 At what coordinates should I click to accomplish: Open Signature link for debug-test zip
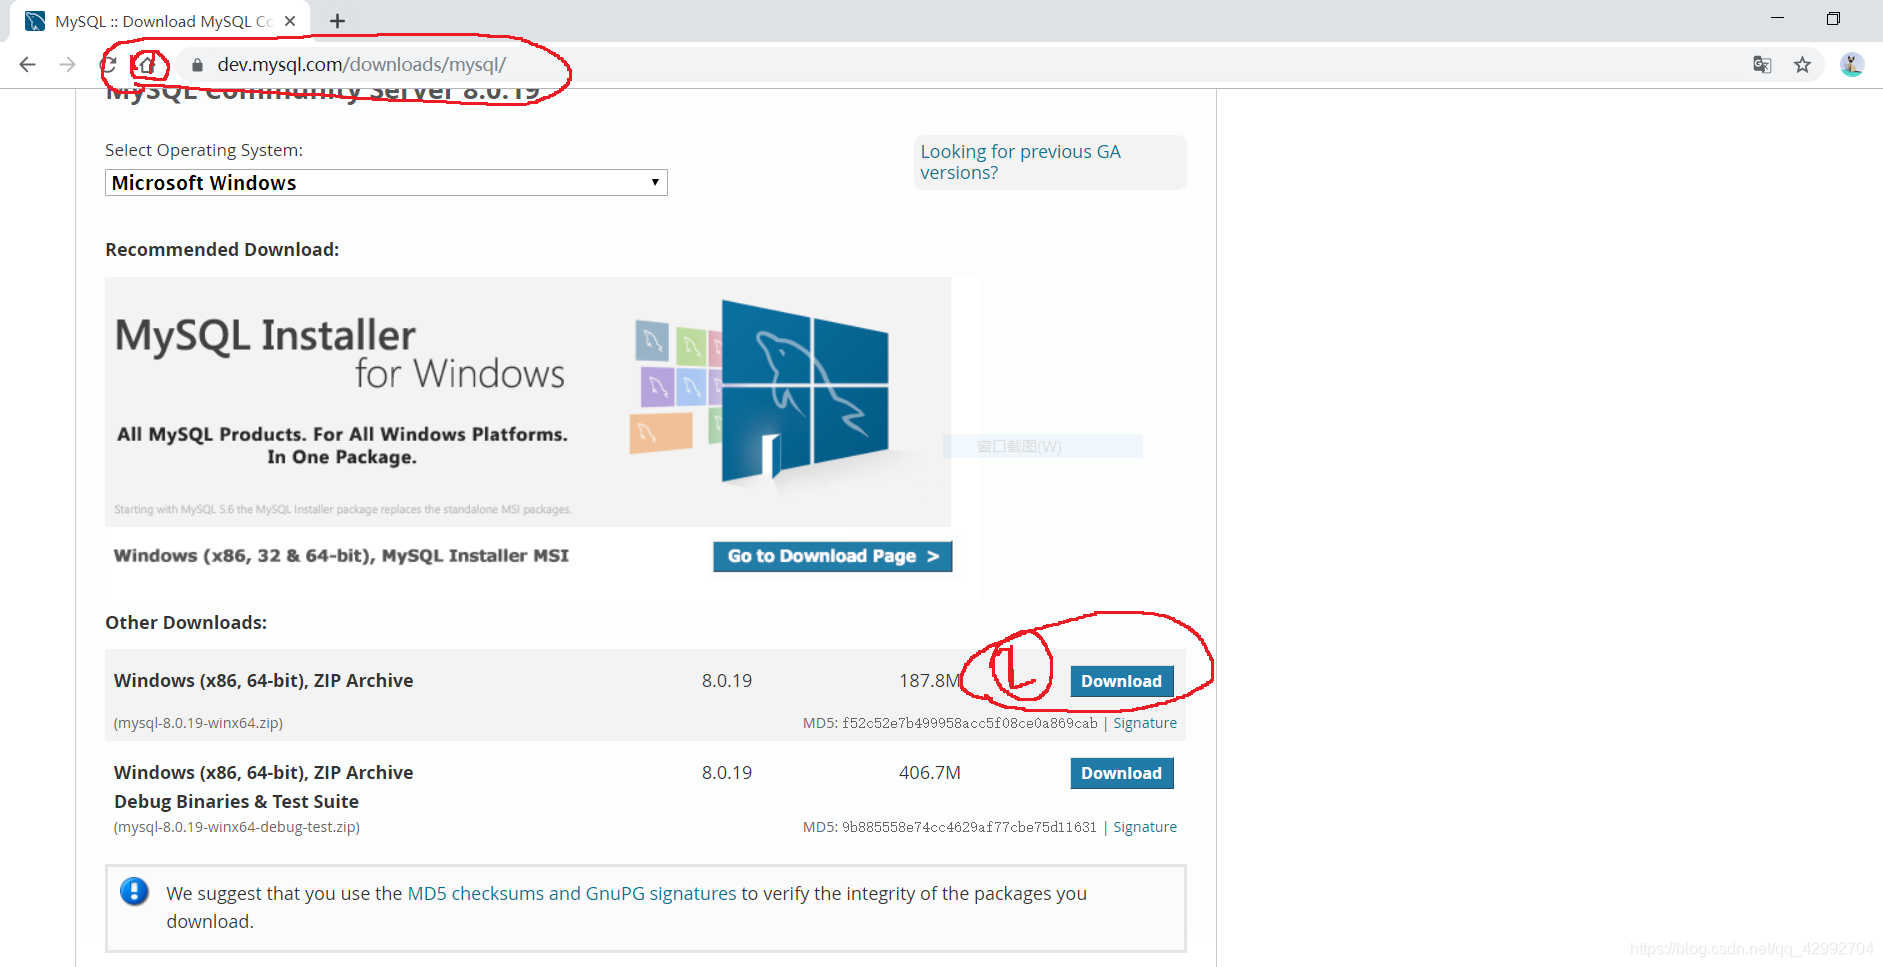tap(1145, 827)
